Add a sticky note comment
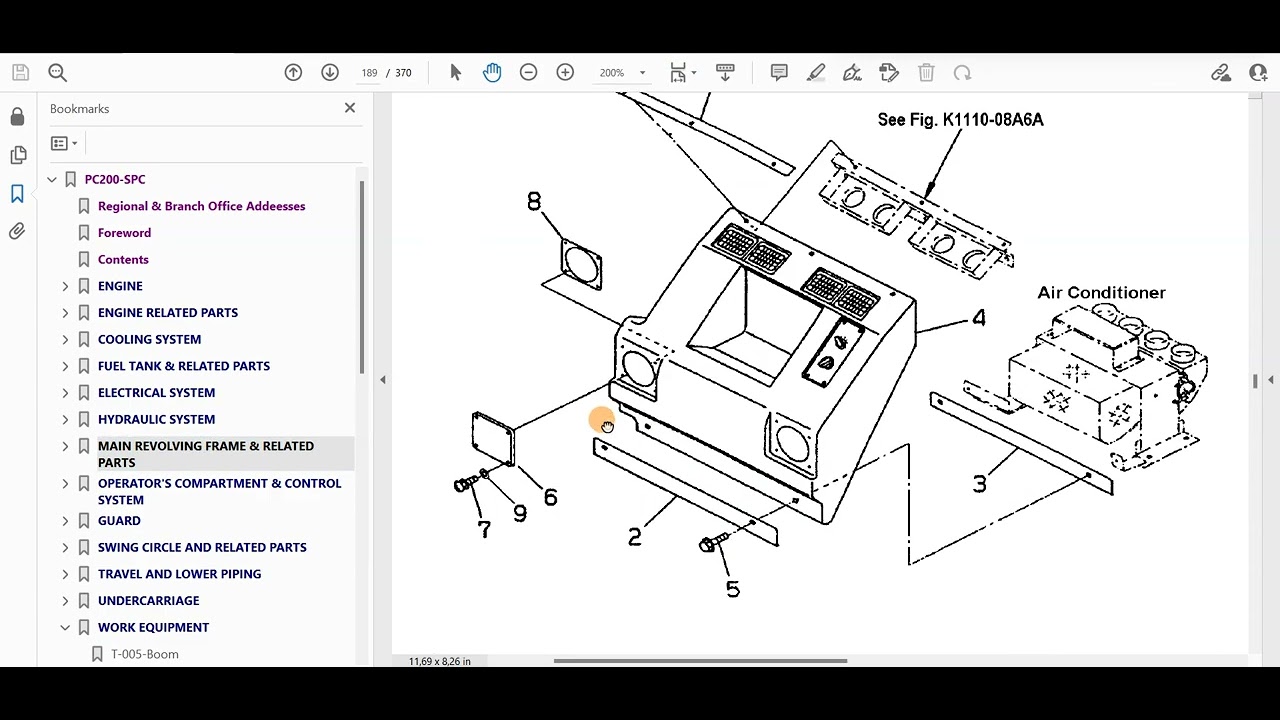The image size is (1280, 720). coord(779,72)
